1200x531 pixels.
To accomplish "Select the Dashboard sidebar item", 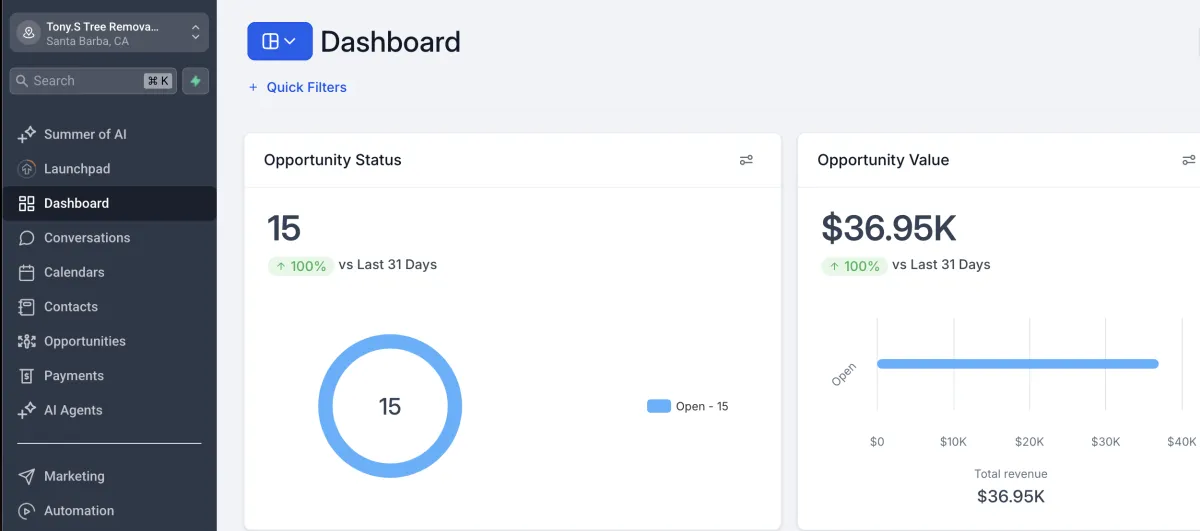I will 109,203.
